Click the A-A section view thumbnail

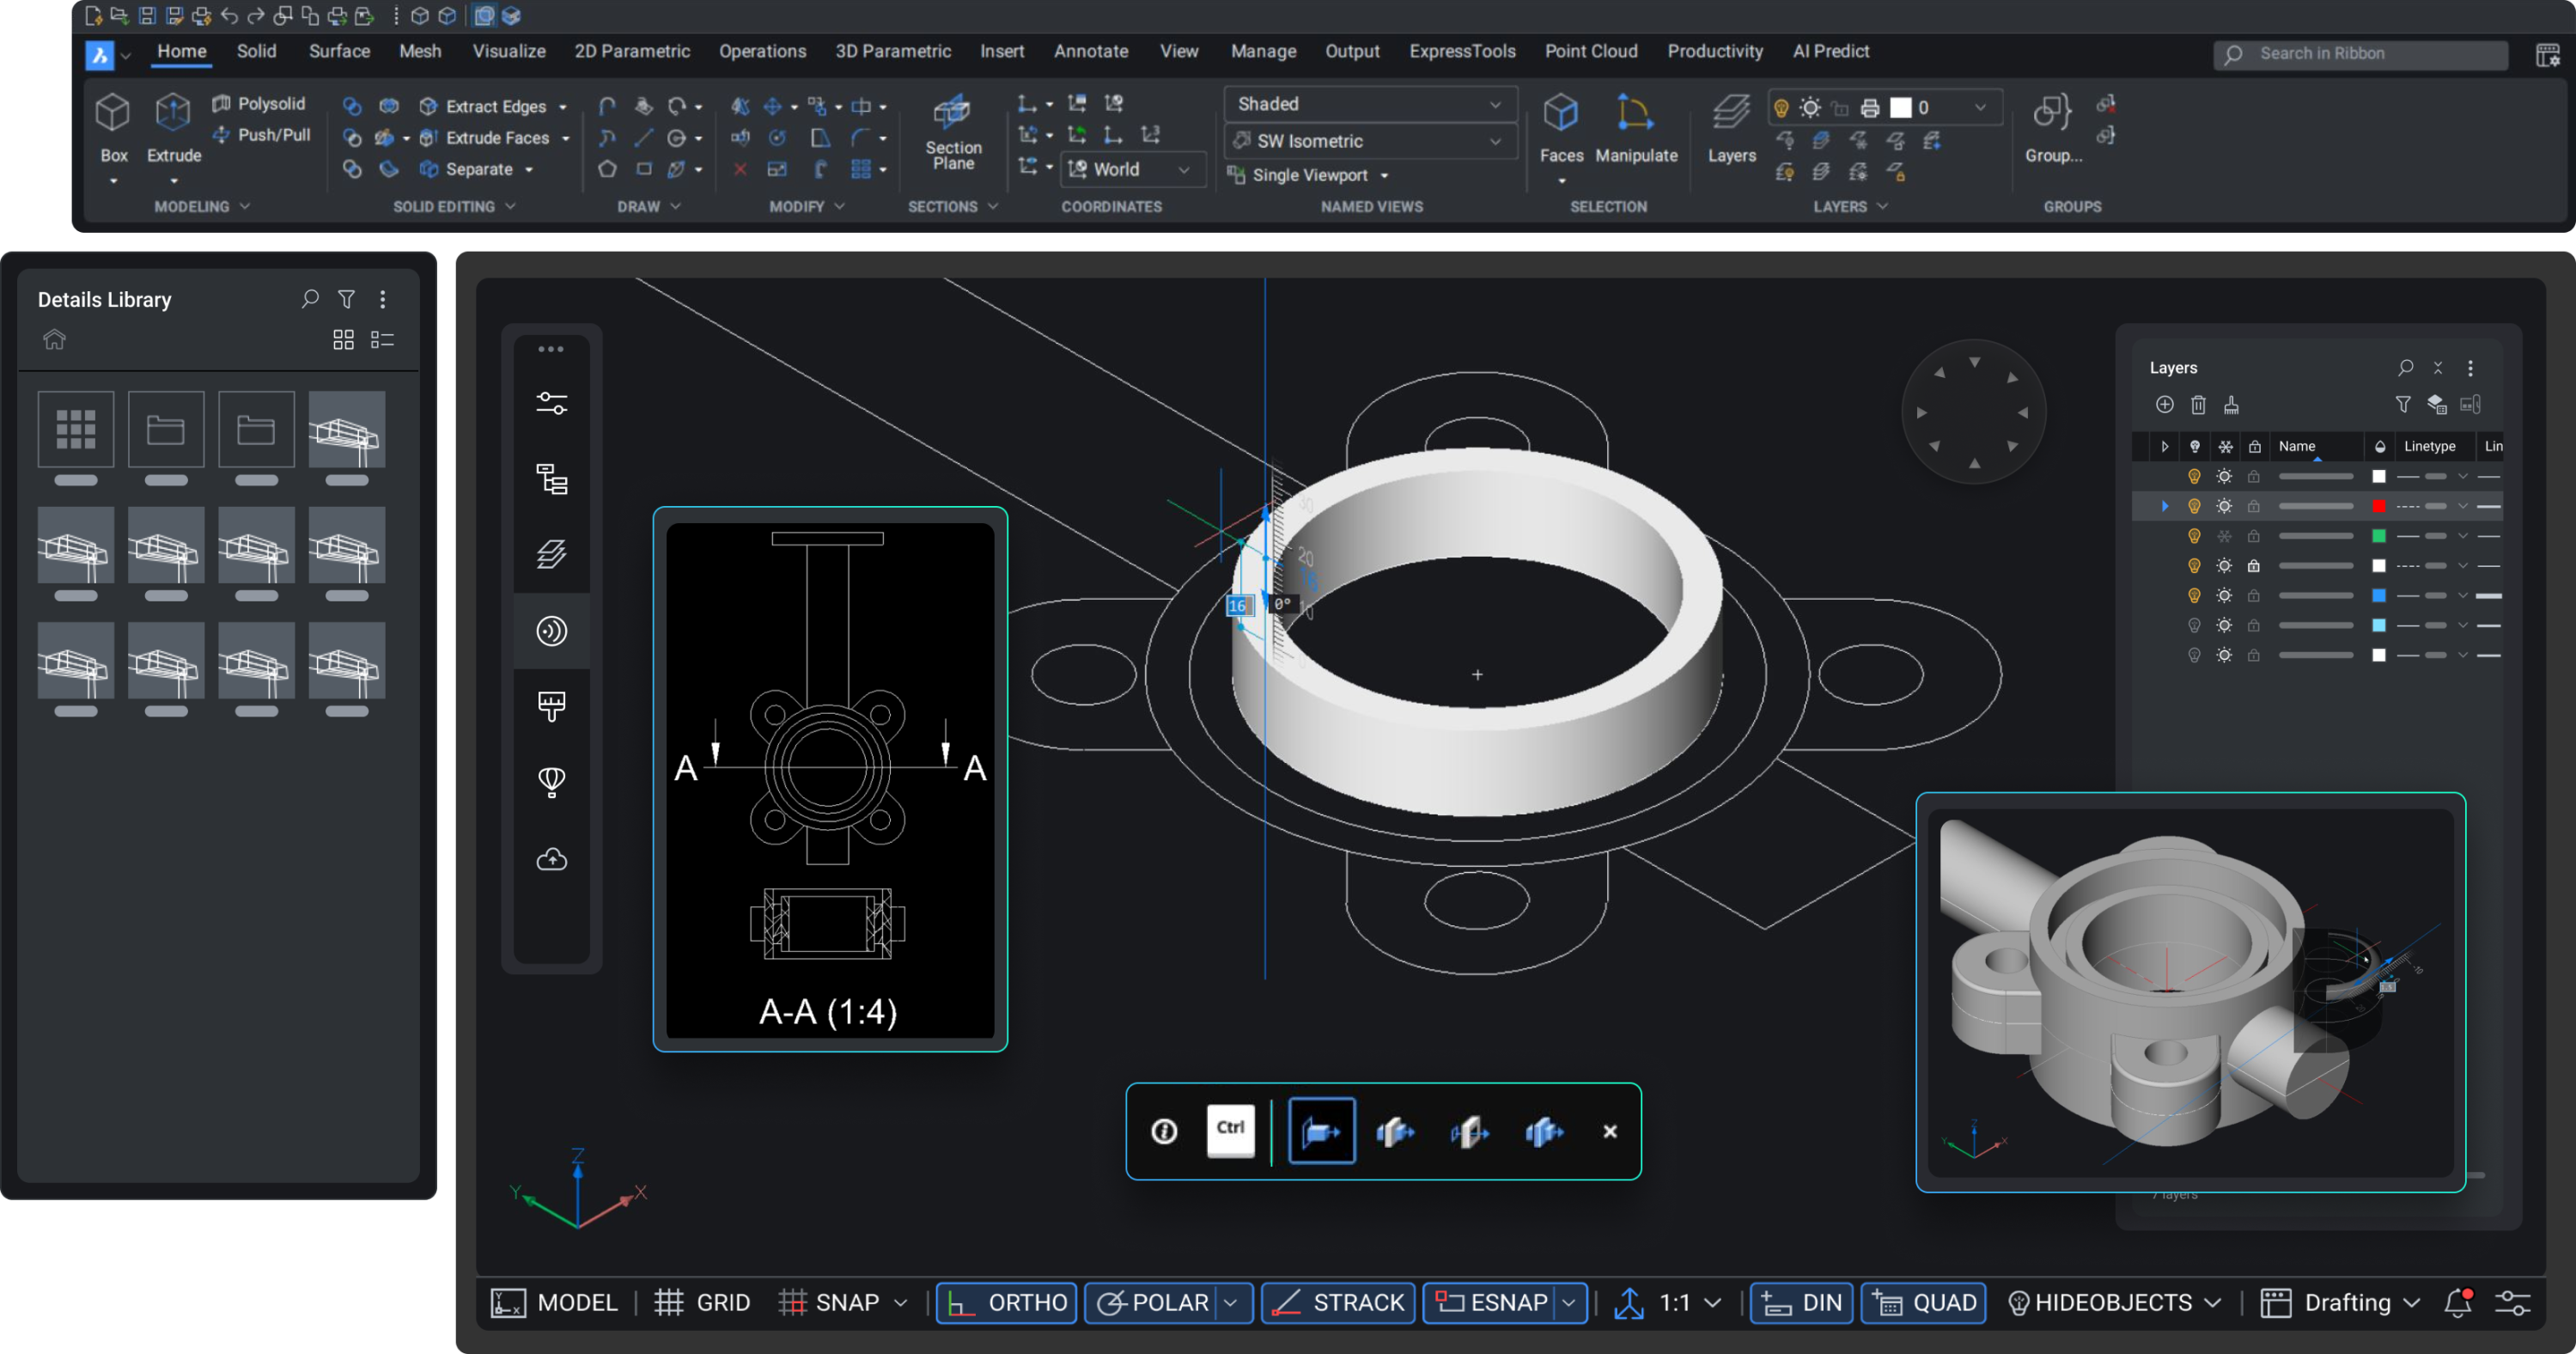point(830,780)
